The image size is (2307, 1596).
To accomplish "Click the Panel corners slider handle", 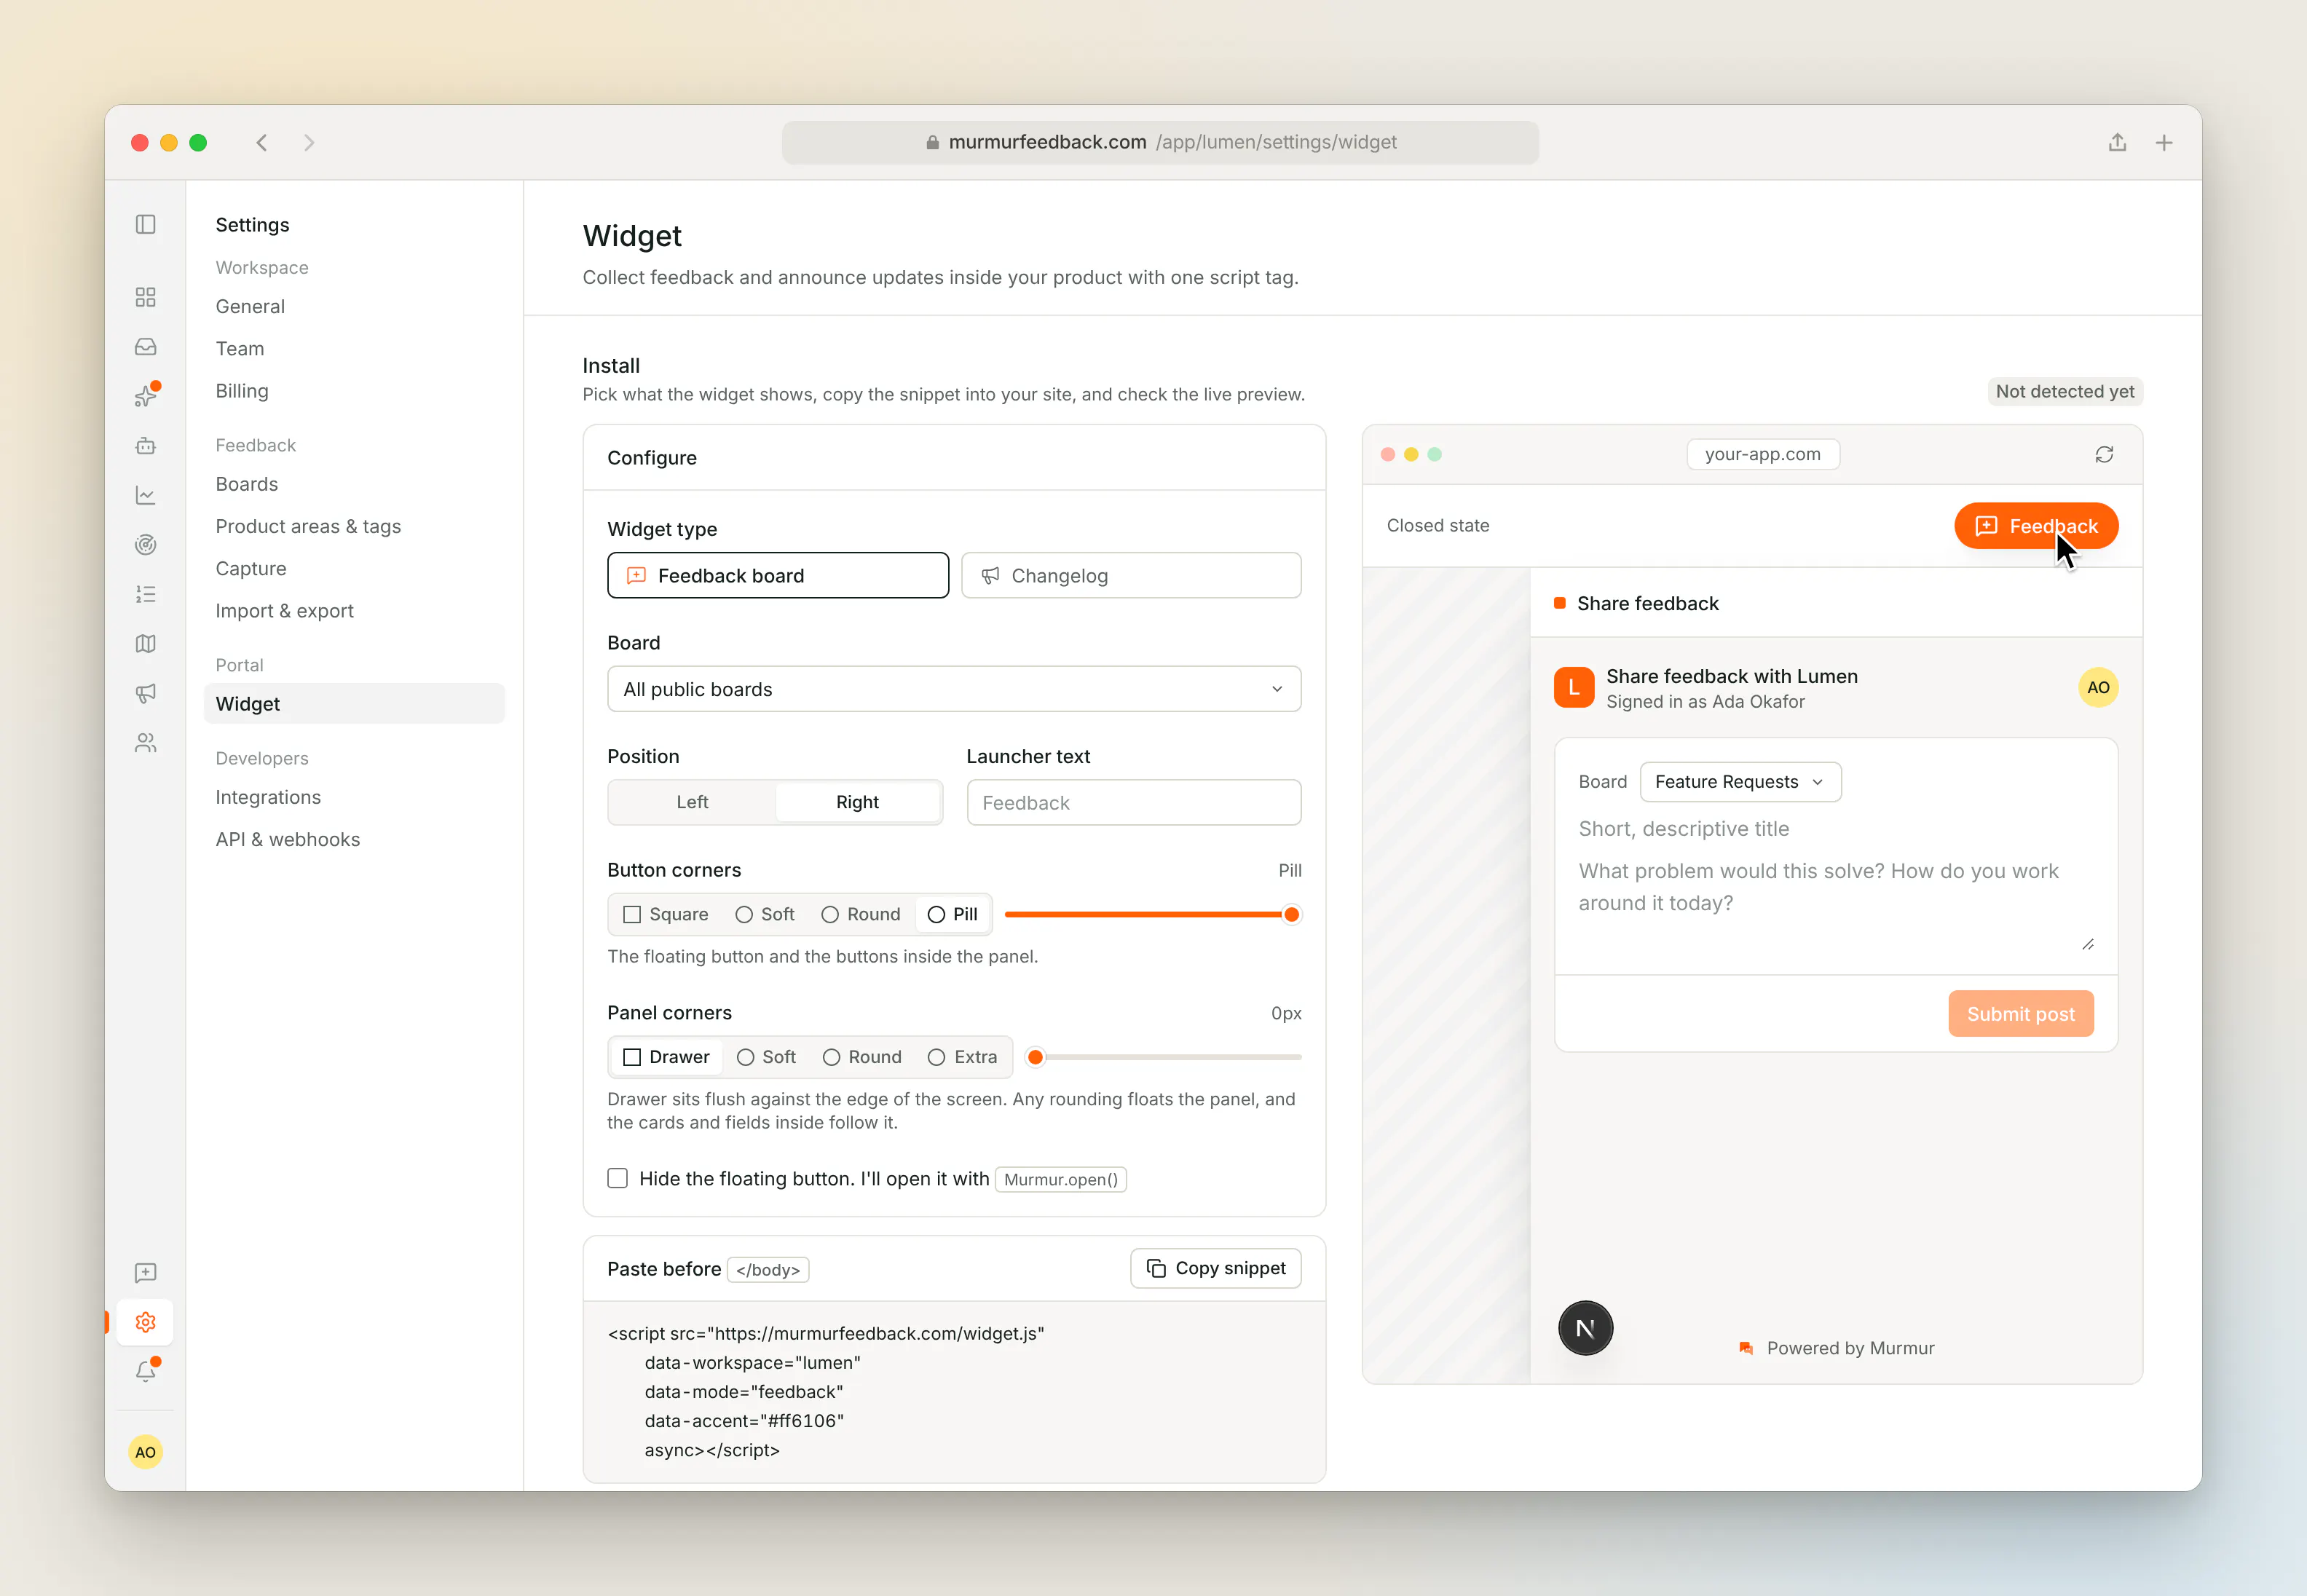I will click(1036, 1057).
